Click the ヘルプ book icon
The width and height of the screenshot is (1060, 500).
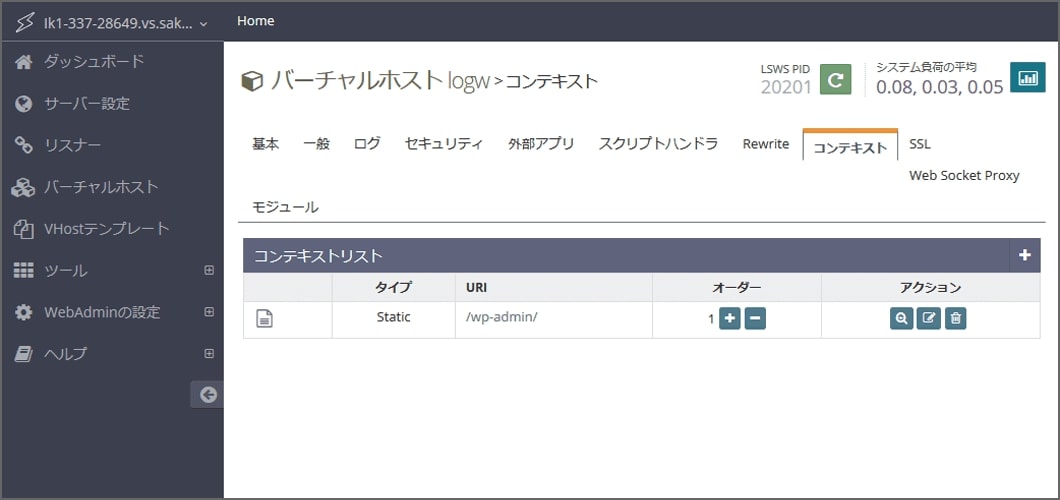[x=24, y=354]
